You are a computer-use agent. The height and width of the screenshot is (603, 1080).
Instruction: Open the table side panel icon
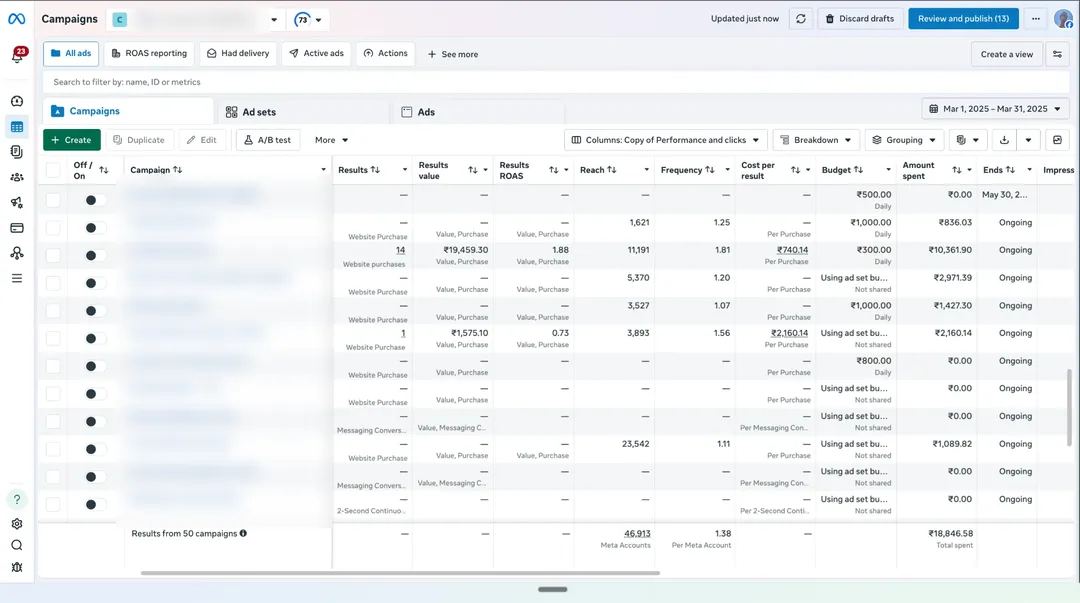click(x=1057, y=140)
